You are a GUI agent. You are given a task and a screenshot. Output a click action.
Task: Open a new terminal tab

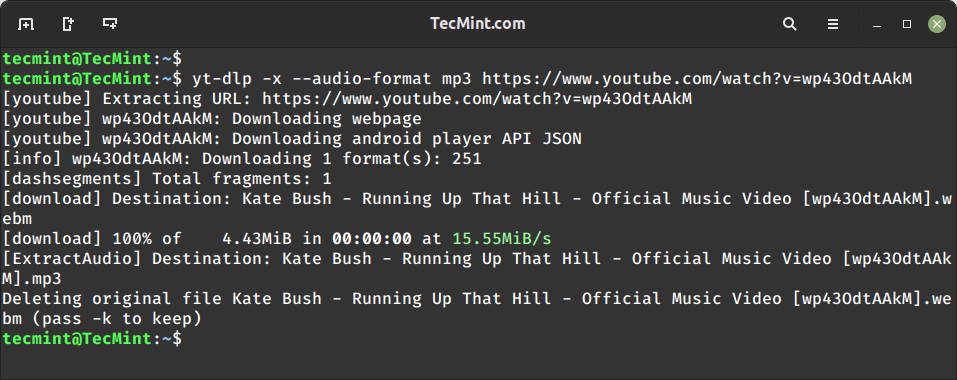click(x=26, y=24)
